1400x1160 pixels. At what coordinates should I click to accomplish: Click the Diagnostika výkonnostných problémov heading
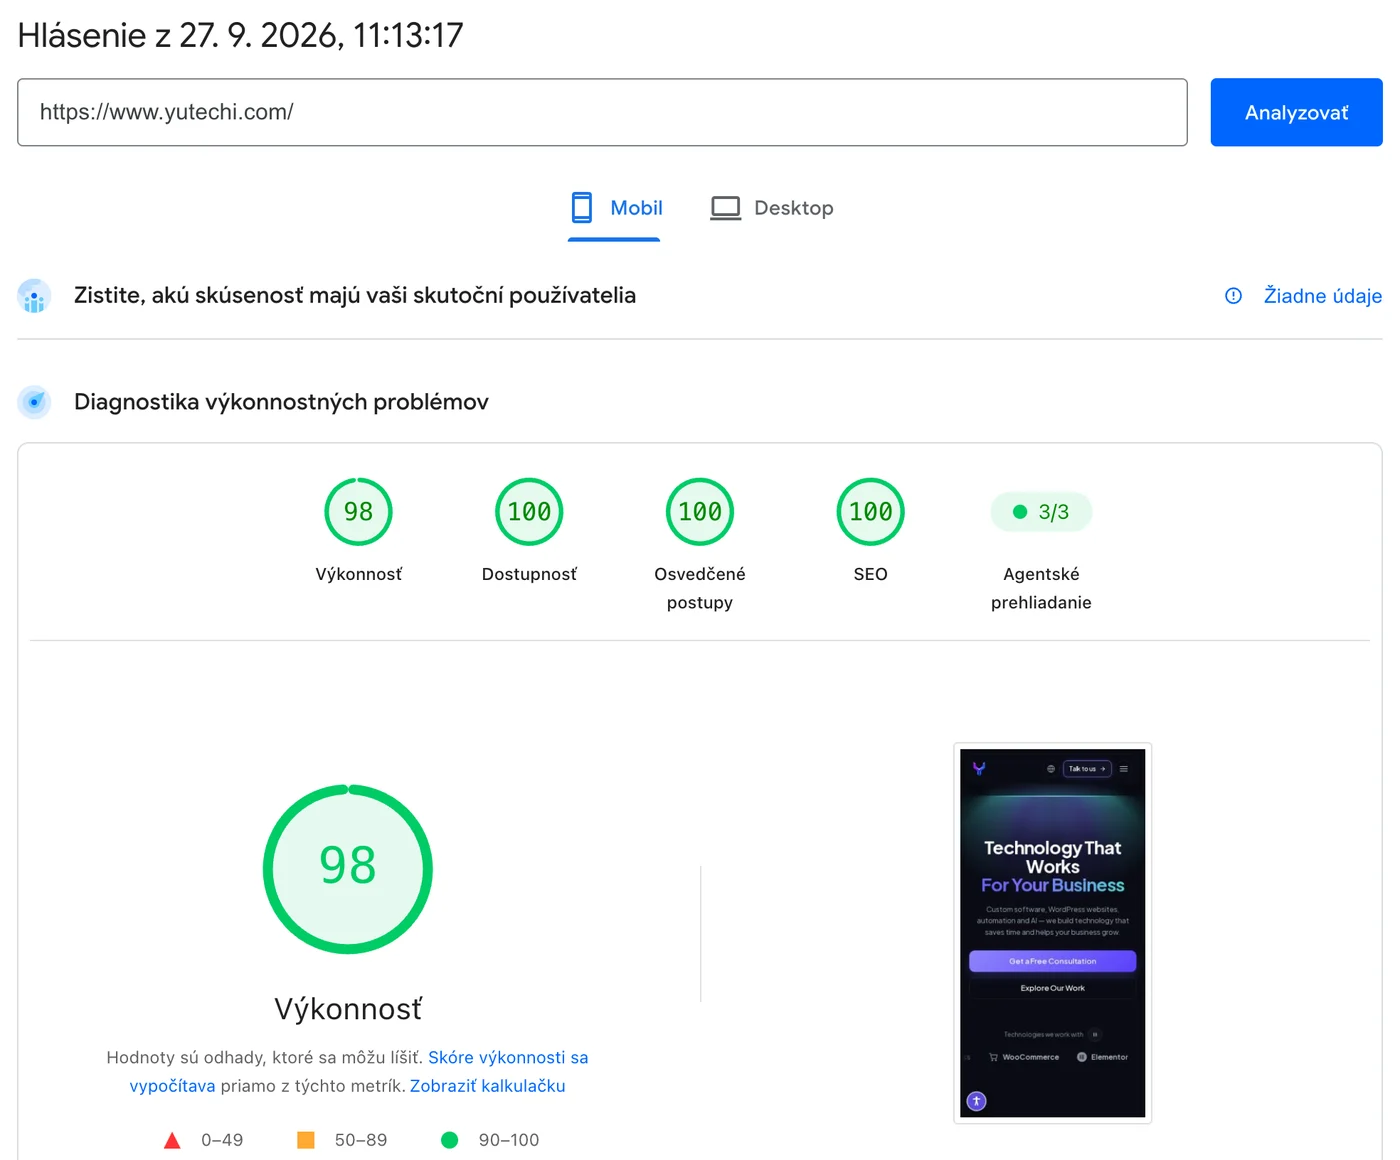281,402
